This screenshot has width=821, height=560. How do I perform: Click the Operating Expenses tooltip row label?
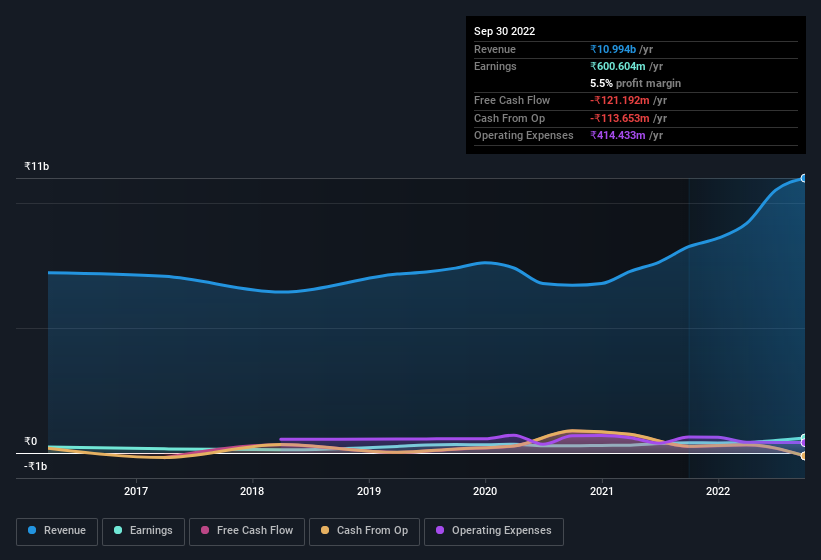[x=524, y=135]
